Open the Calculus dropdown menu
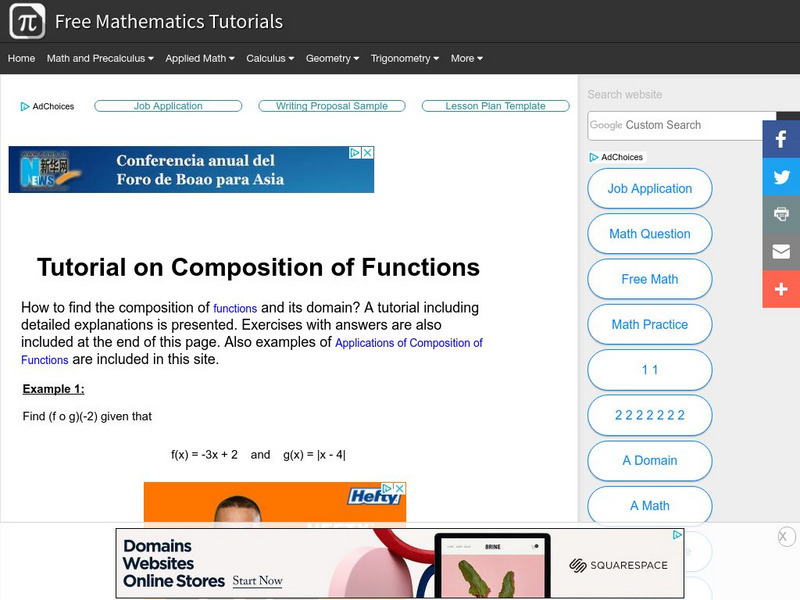This screenshot has height=600, width=800. click(x=270, y=58)
